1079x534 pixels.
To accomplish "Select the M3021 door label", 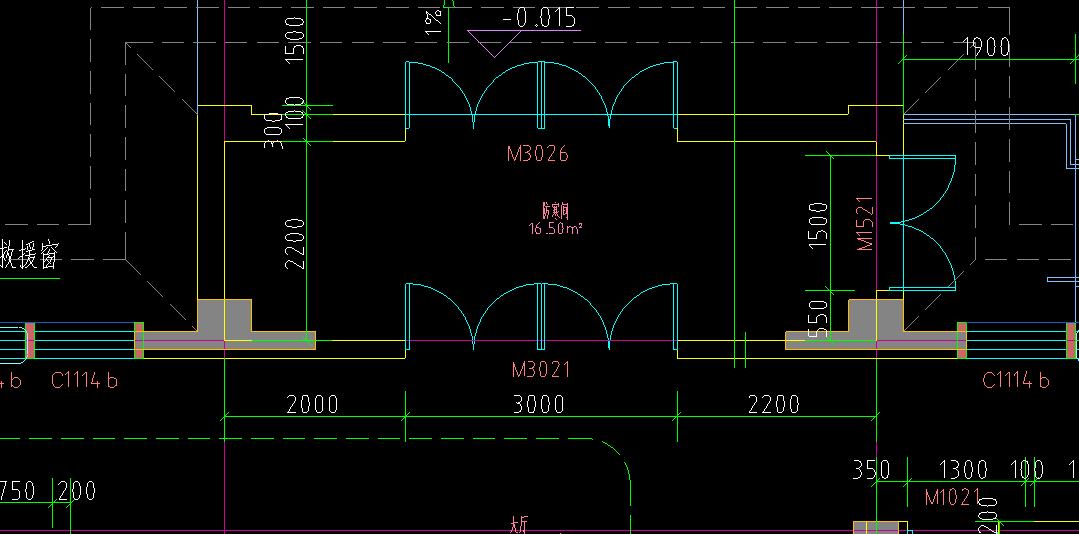I will pos(541,370).
